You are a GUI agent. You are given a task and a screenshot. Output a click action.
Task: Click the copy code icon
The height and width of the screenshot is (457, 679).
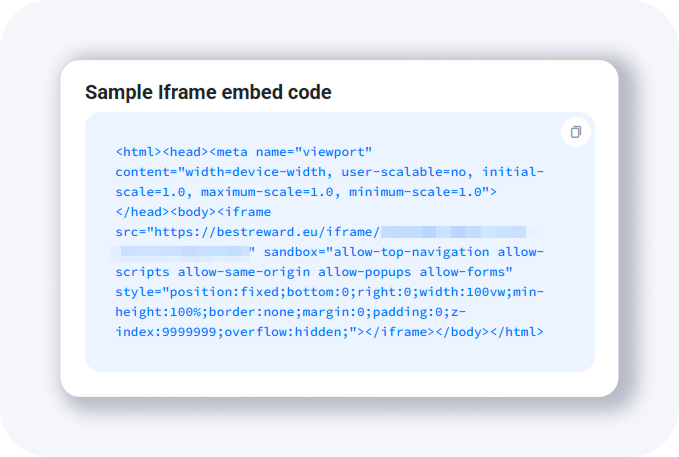click(x=575, y=132)
